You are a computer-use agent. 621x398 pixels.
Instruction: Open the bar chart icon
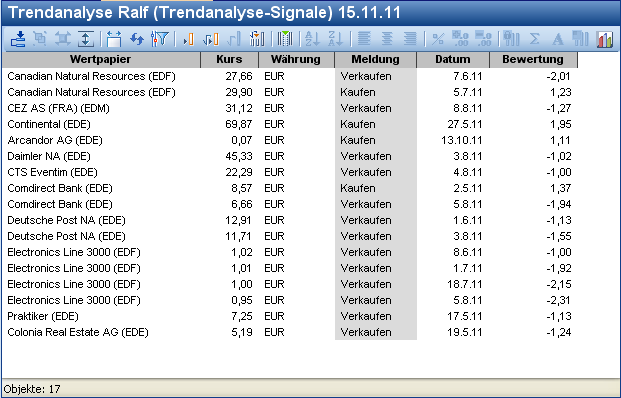tap(605, 39)
